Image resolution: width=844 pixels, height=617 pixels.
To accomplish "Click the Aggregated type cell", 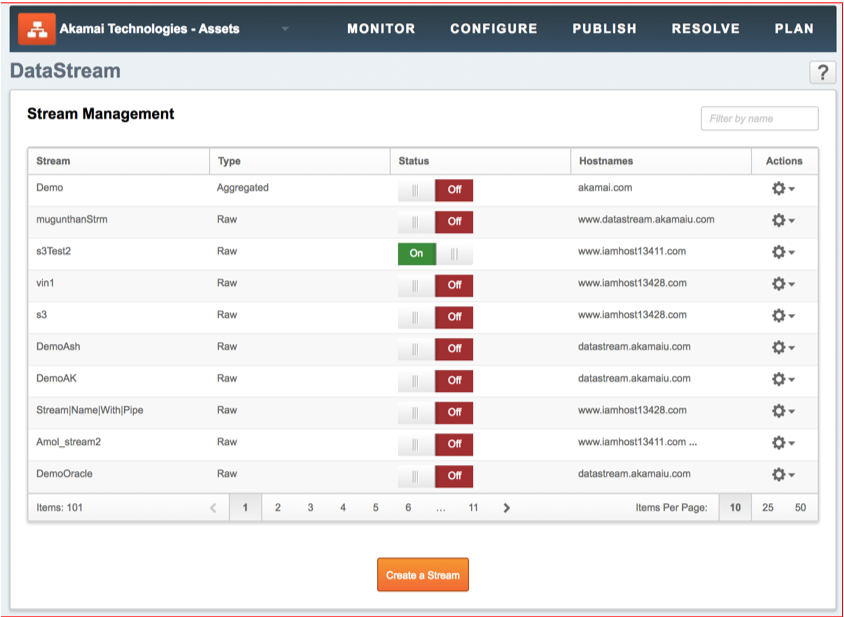I will click(x=243, y=188).
